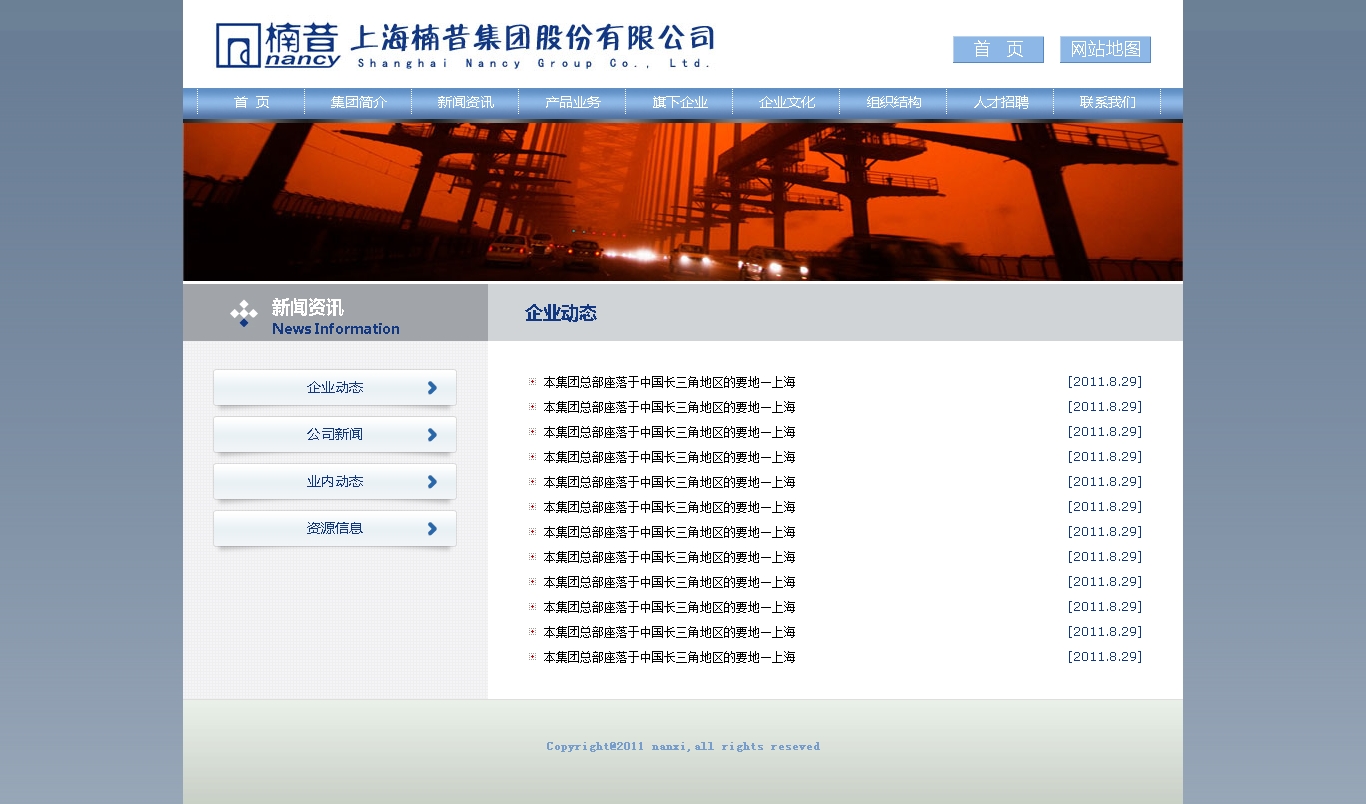Select 组织结构 in the navigation bar
The image size is (1366, 804).
[x=893, y=102]
